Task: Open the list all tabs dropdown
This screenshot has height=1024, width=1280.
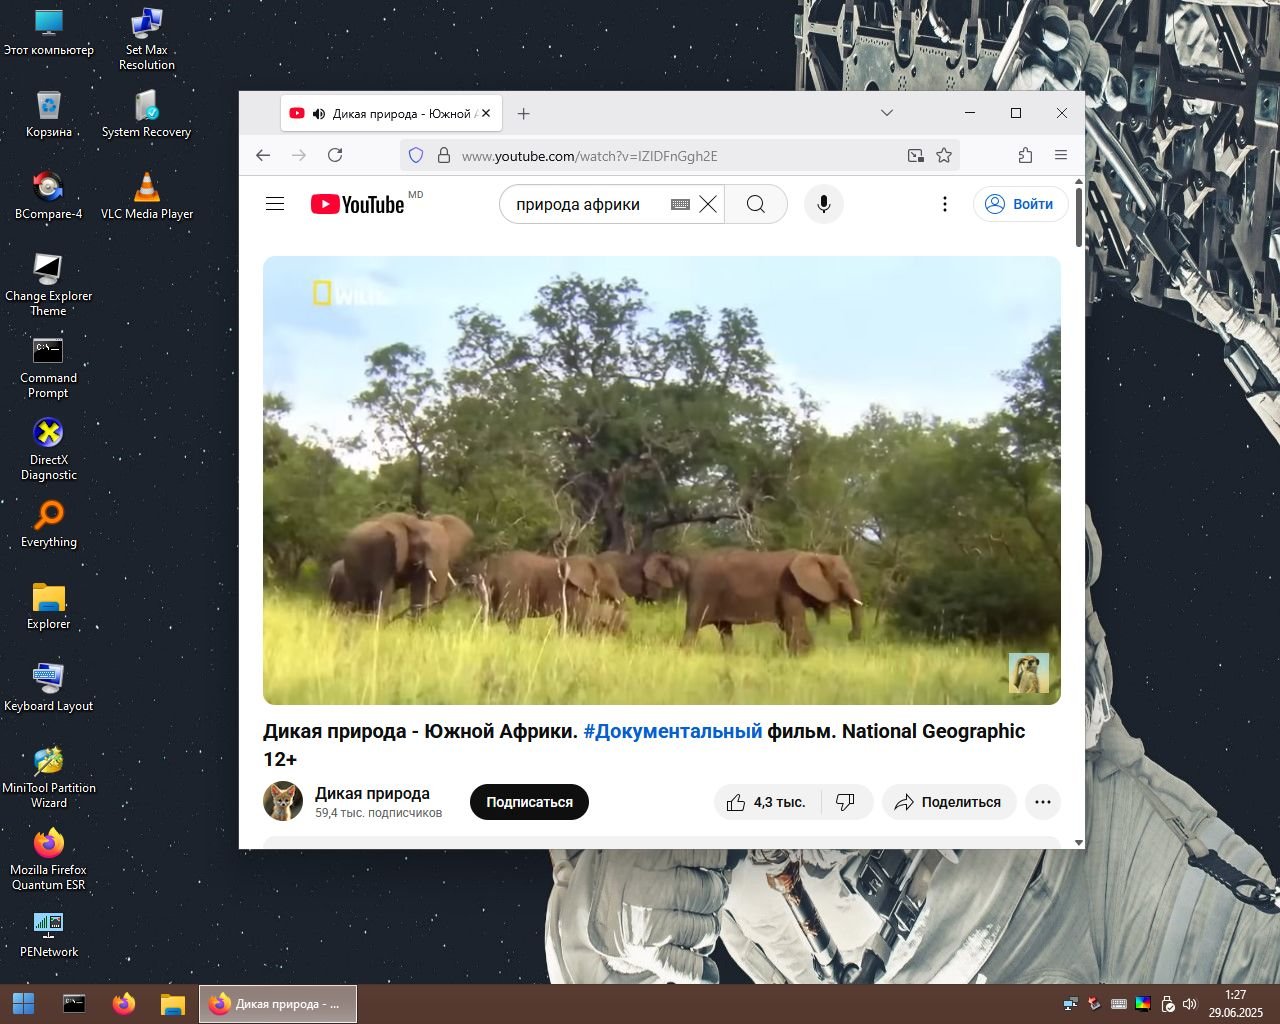Action: point(886,113)
